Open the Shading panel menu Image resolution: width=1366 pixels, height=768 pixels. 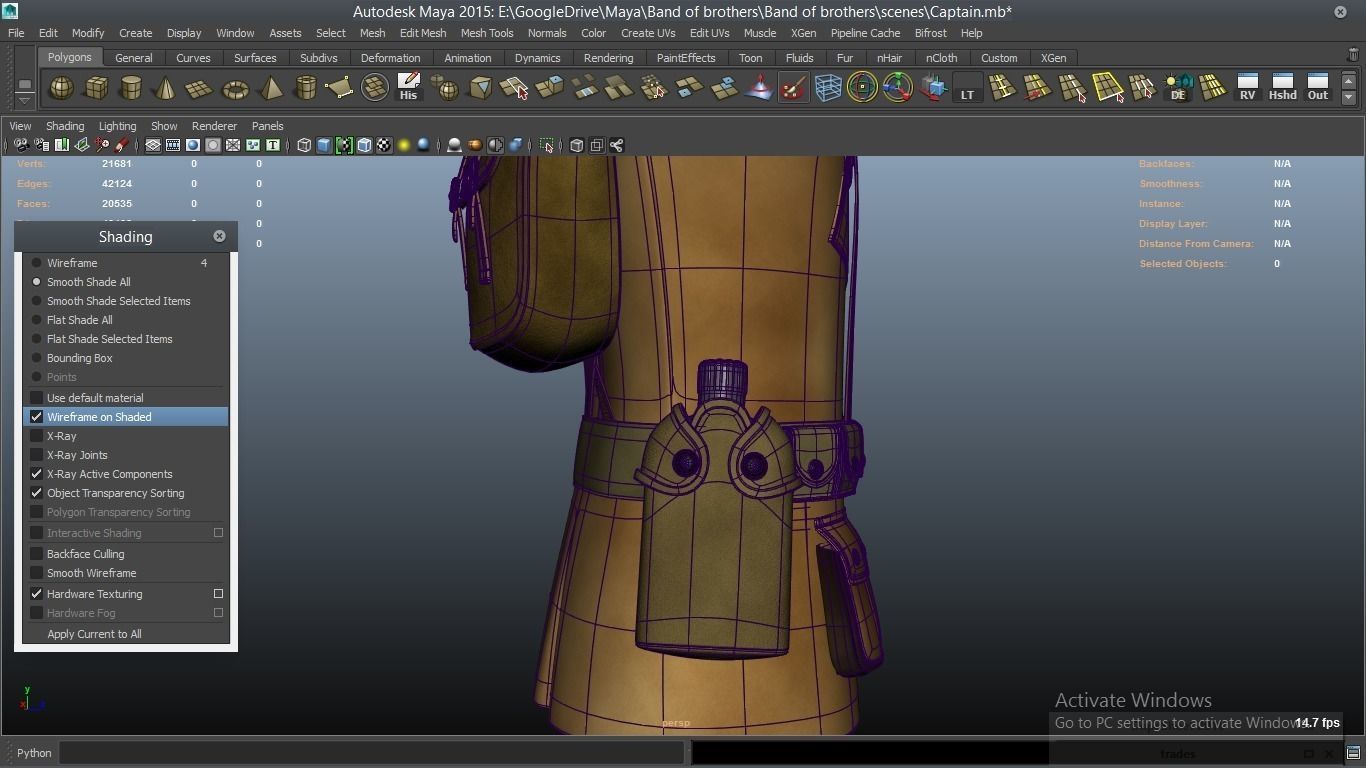pos(65,126)
